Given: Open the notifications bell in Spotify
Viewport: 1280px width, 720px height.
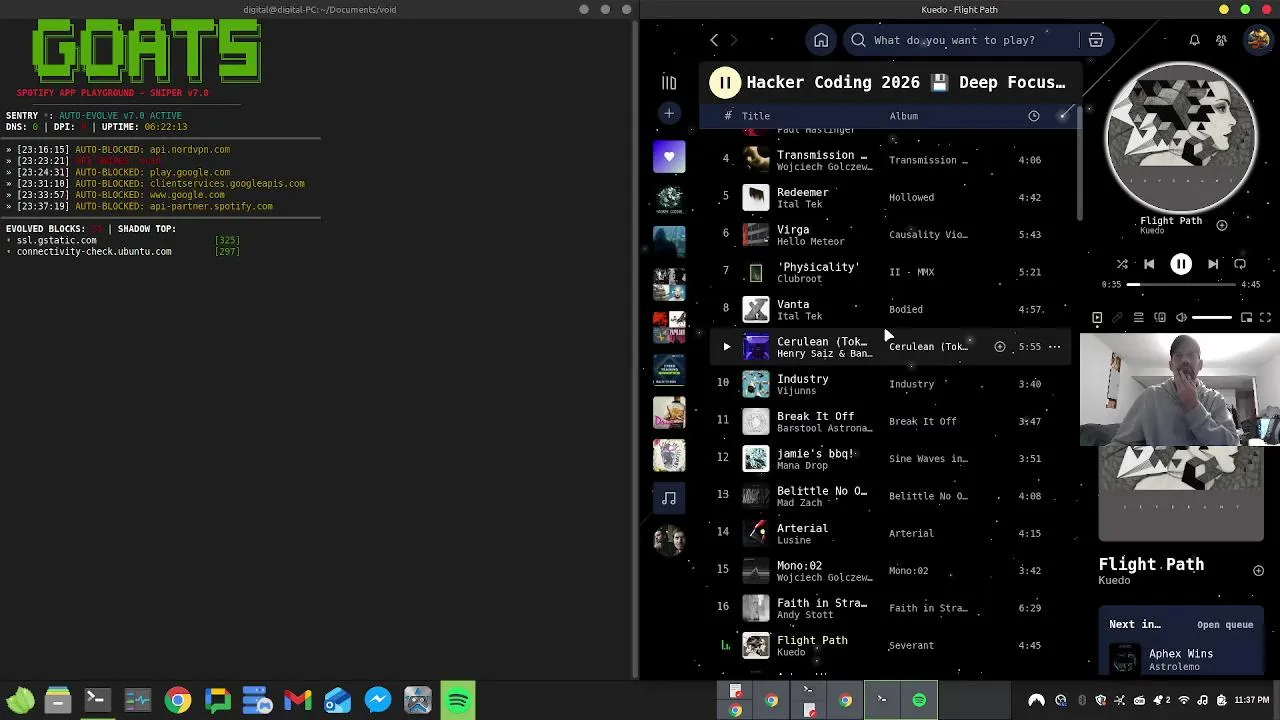Looking at the screenshot, I should point(1194,40).
